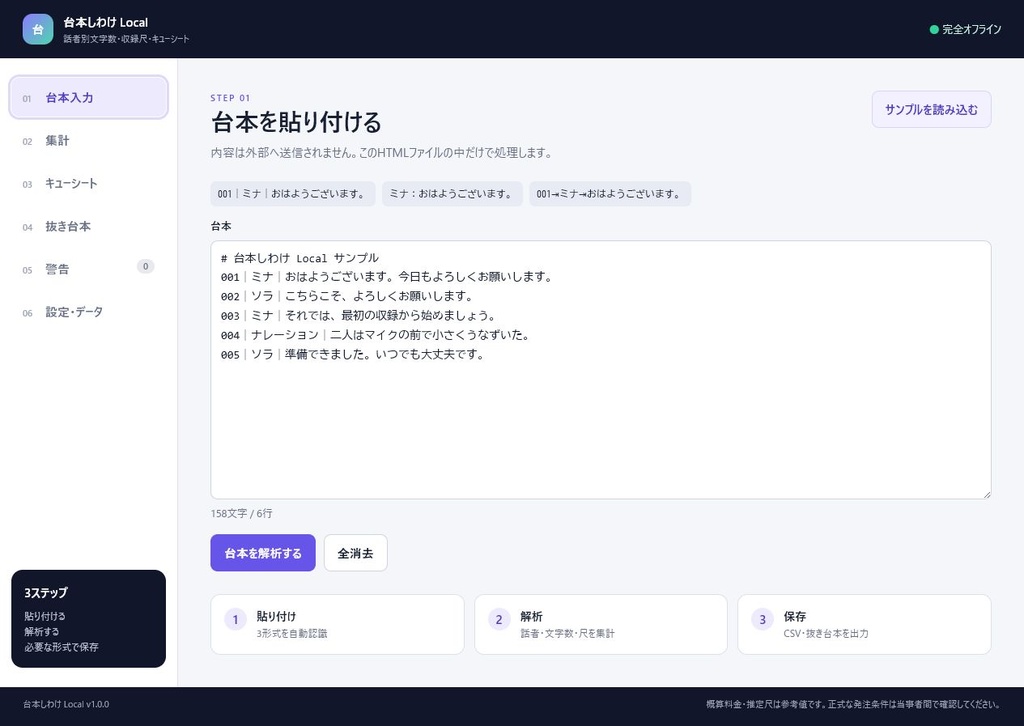Click the format chip ミナ：おはようございます。
1024x726 pixels.
pyautogui.click(x=452, y=194)
